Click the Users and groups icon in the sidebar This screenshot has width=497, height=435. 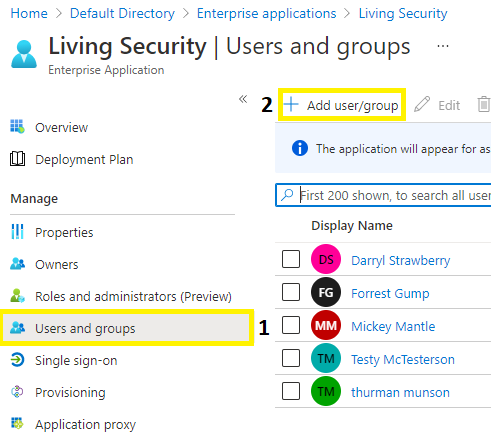click(x=17, y=327)
